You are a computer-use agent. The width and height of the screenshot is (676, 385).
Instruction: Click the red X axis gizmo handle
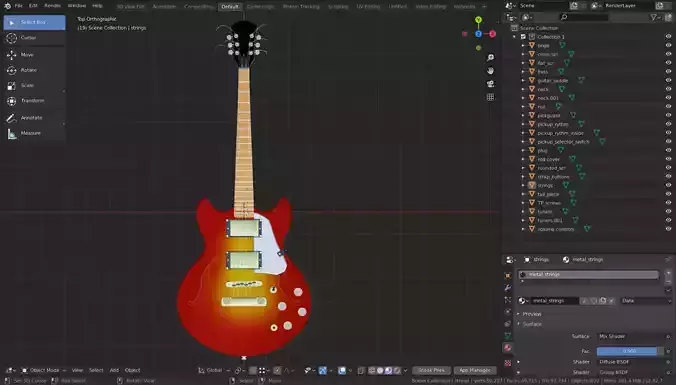(492, 34)
